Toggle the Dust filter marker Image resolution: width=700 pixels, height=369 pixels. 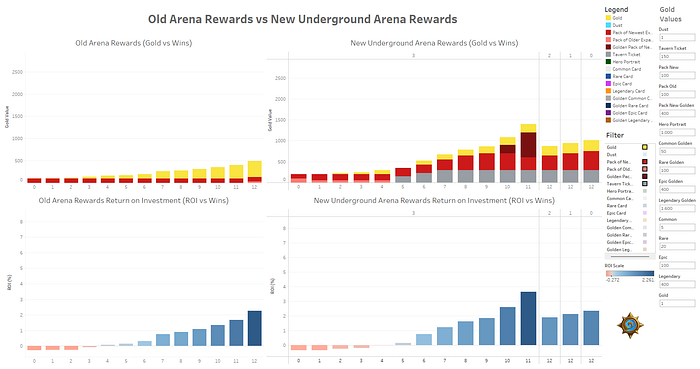click(x=645, y=154)
